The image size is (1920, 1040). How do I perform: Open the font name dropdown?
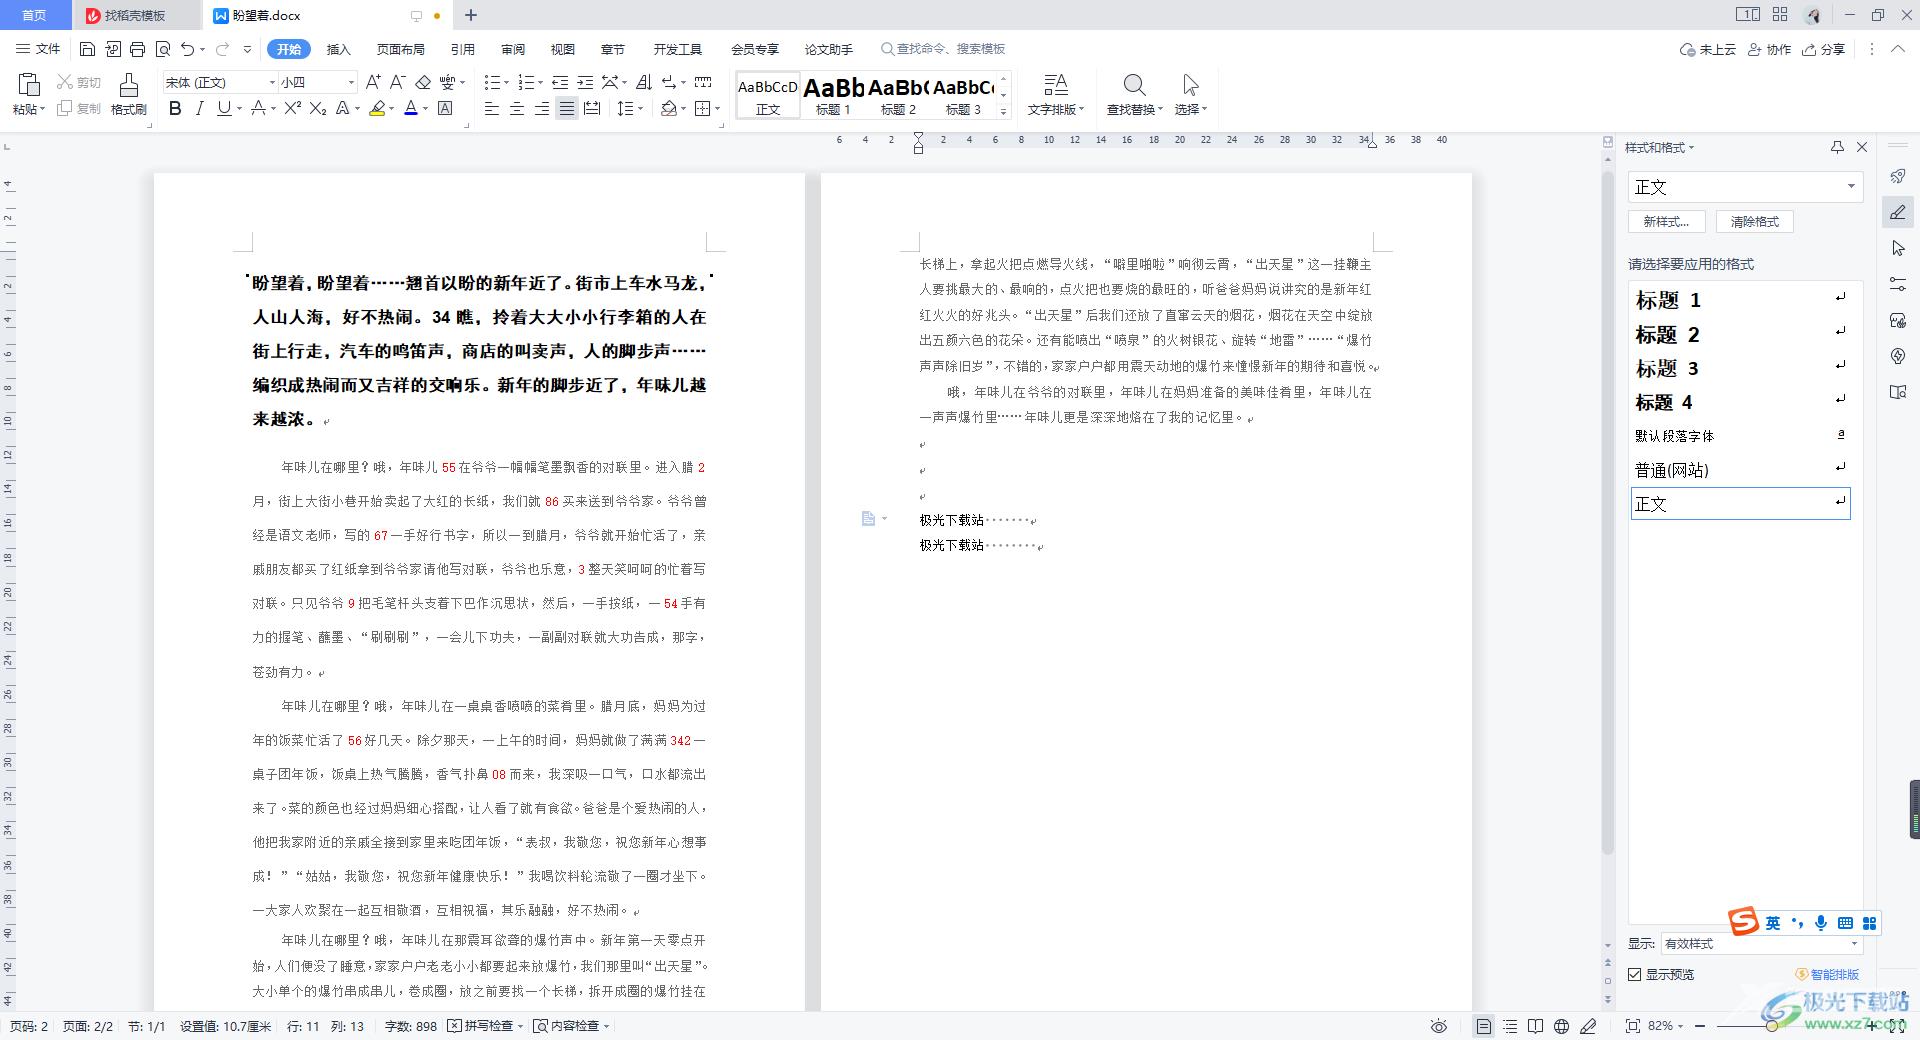click(271, 82)
